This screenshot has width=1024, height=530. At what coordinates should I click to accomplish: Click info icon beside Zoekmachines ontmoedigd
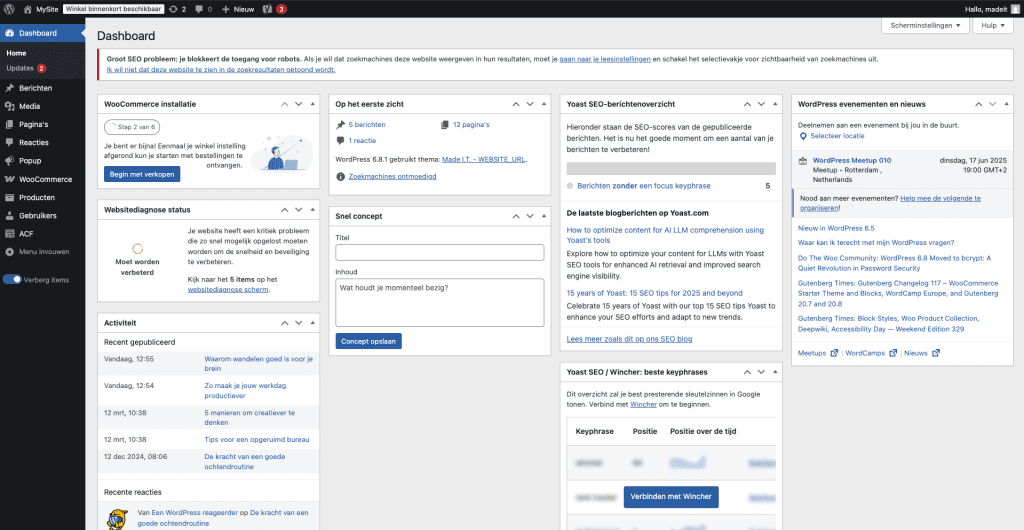[x=340, y=176]
